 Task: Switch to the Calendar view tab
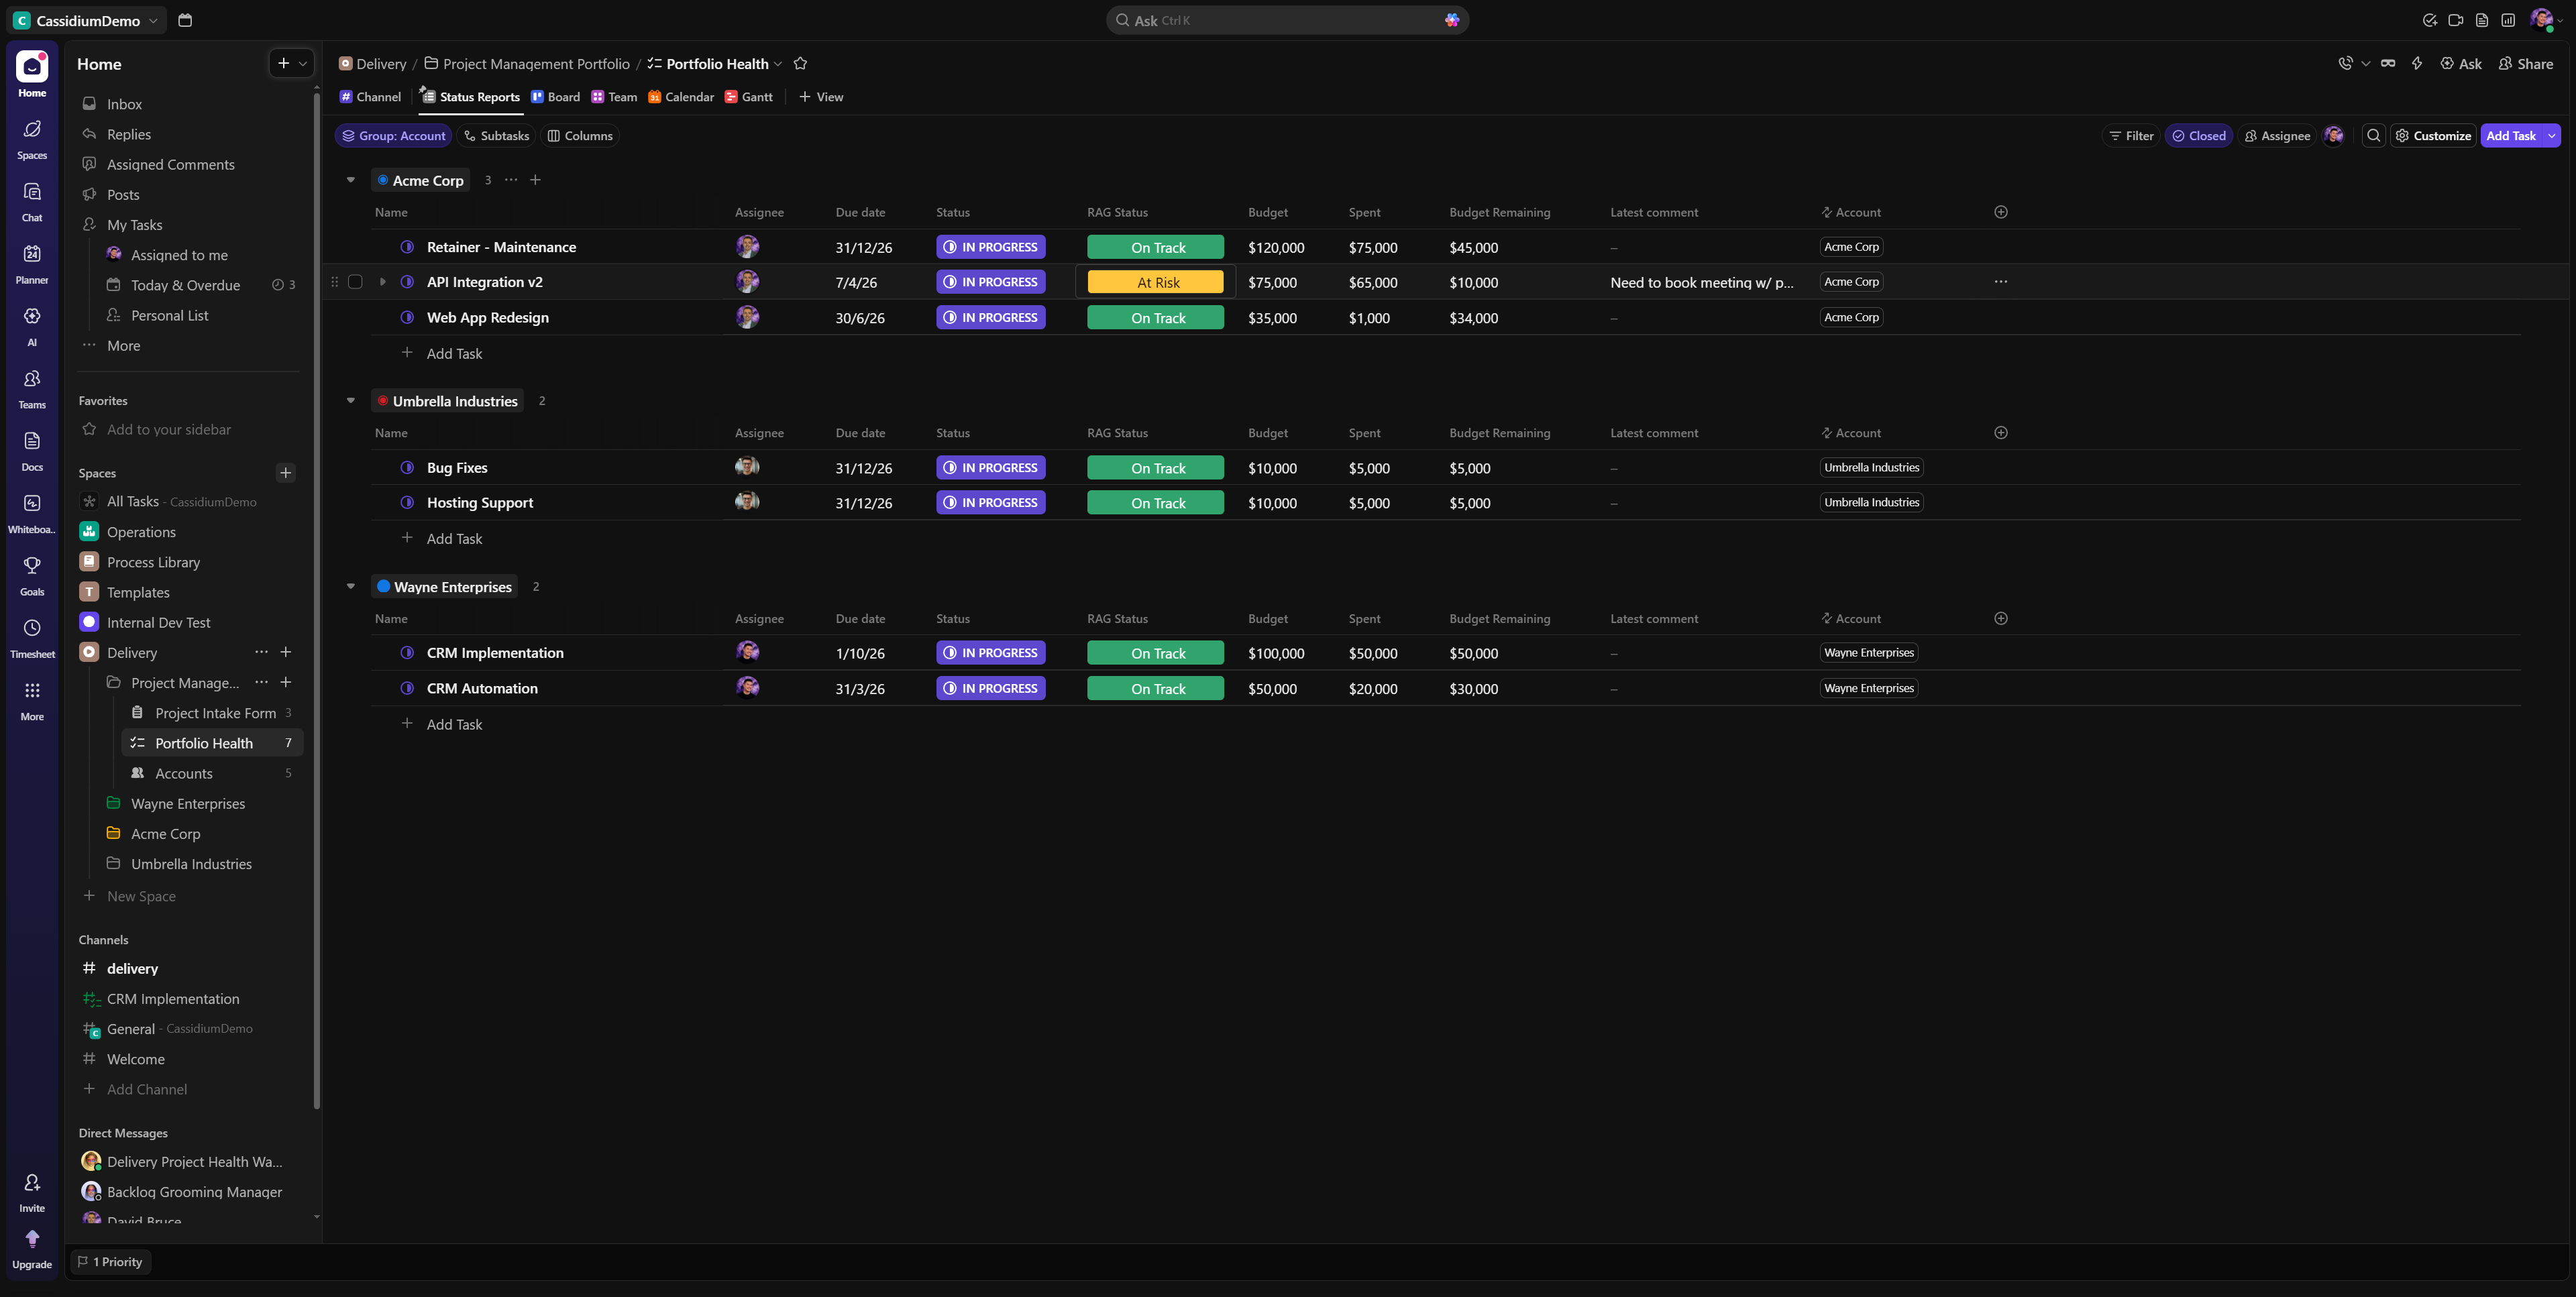681,97
